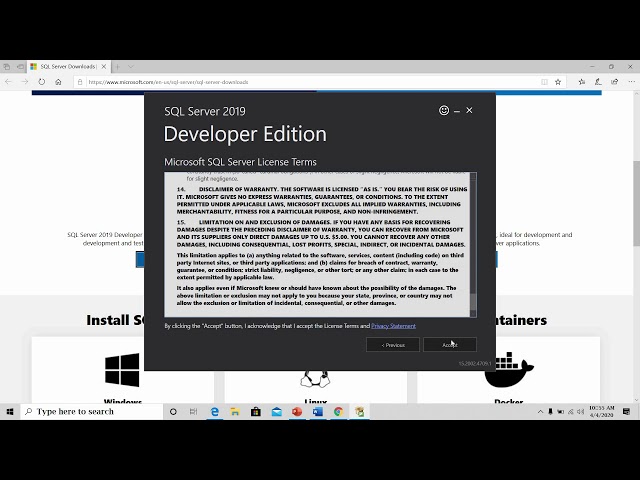Open the Favorites hub icon

(582, 82)
